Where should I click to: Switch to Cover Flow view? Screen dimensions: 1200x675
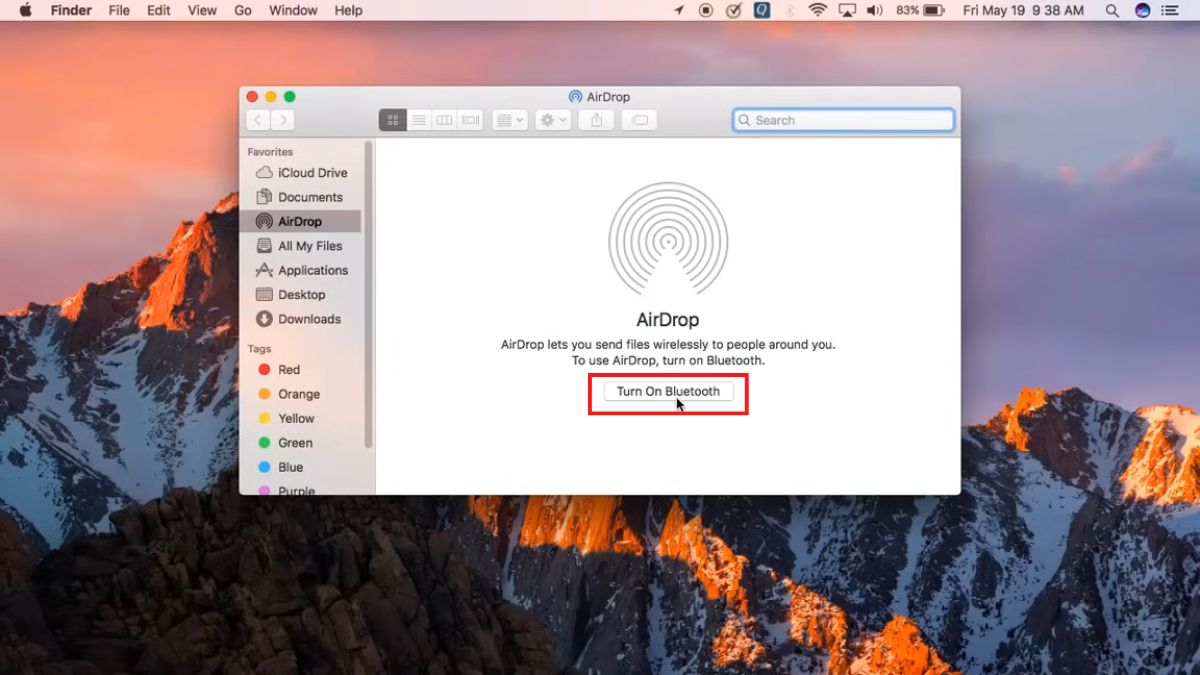point(471,120)
